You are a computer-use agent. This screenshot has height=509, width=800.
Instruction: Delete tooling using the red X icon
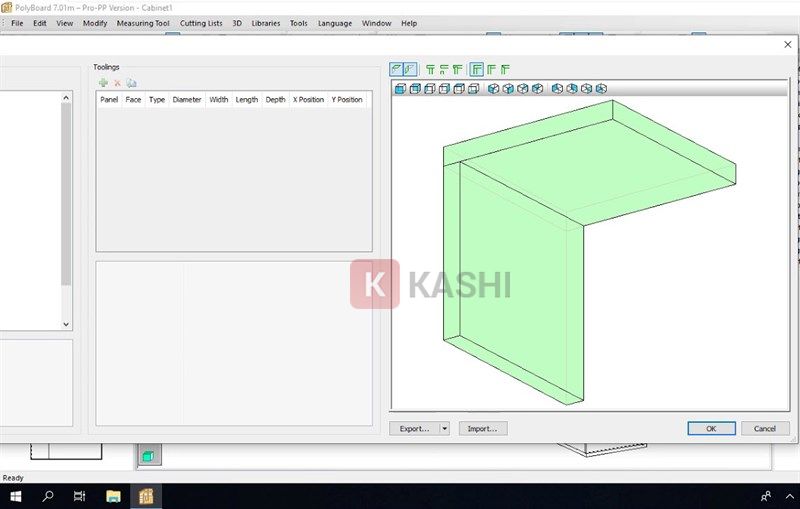tap(117, 83)
